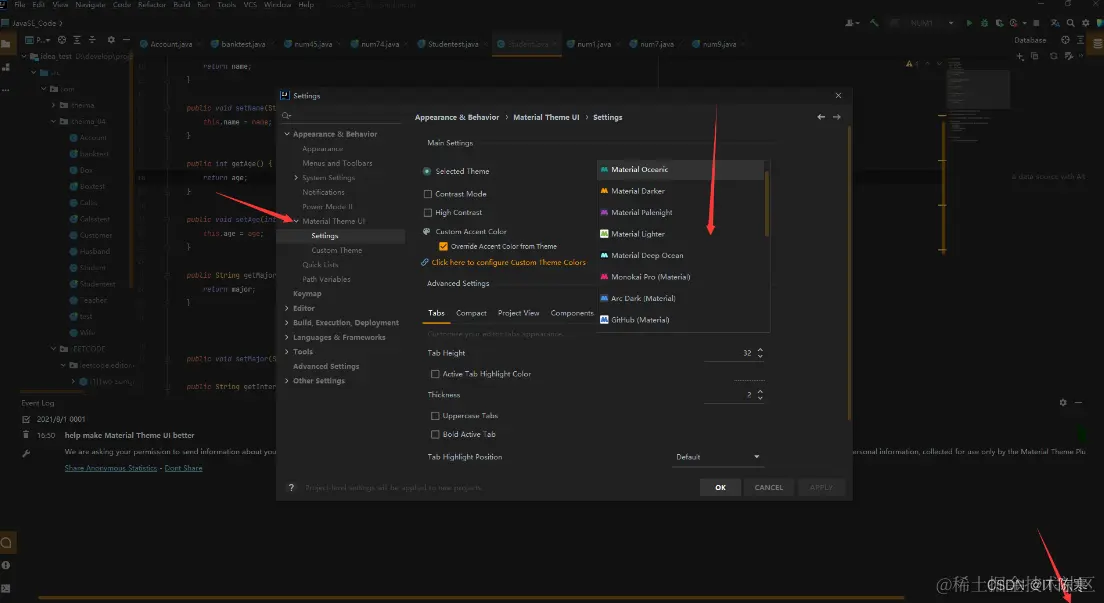Click help question mark in Settings dialog

click(291, 487)
